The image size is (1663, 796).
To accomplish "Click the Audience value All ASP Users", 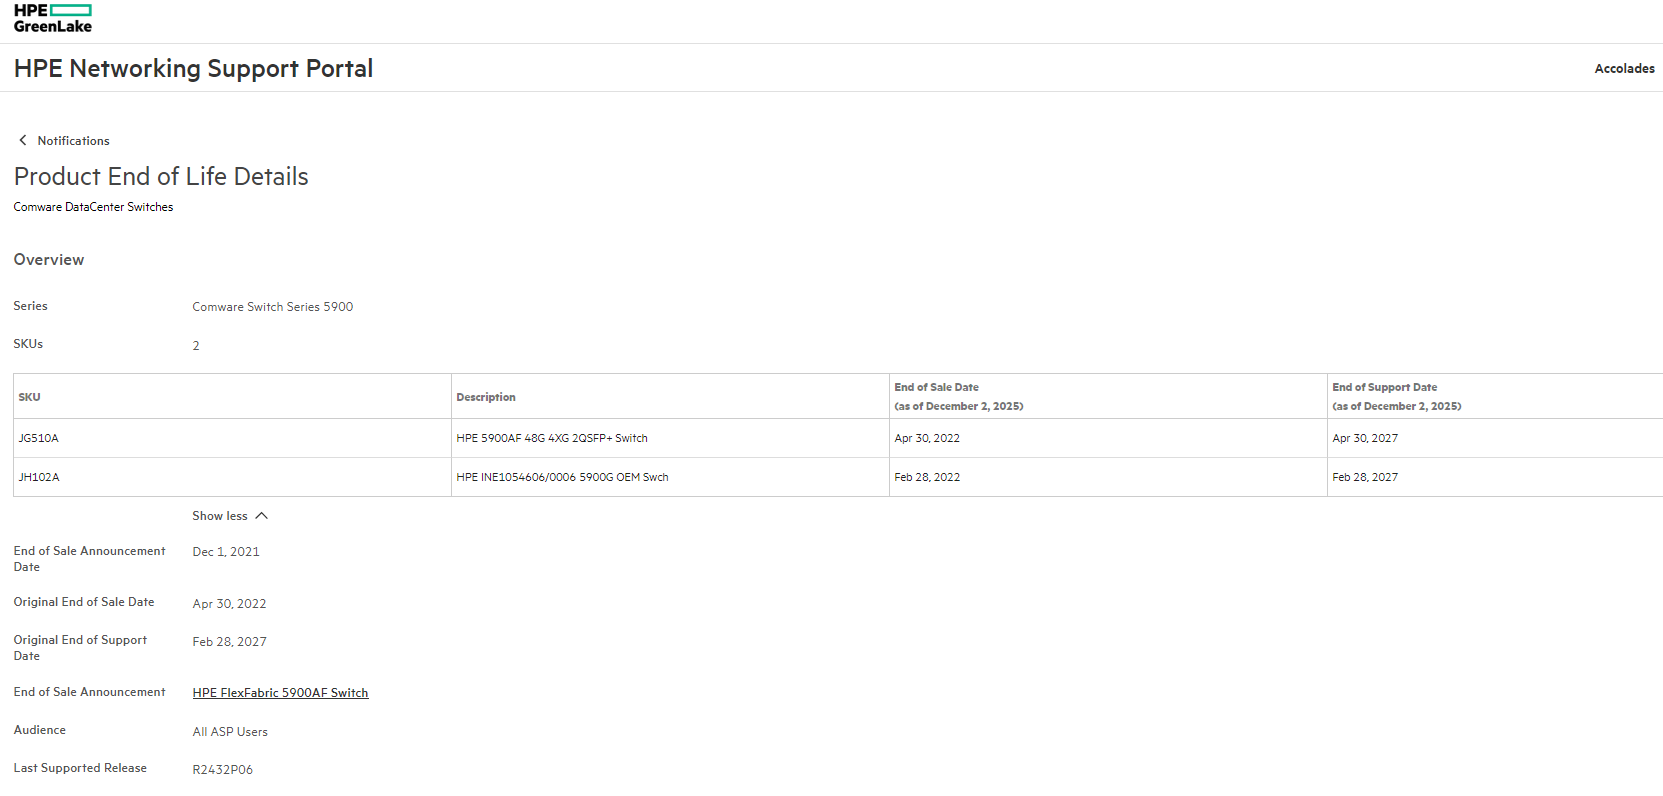I will point(230,732).
